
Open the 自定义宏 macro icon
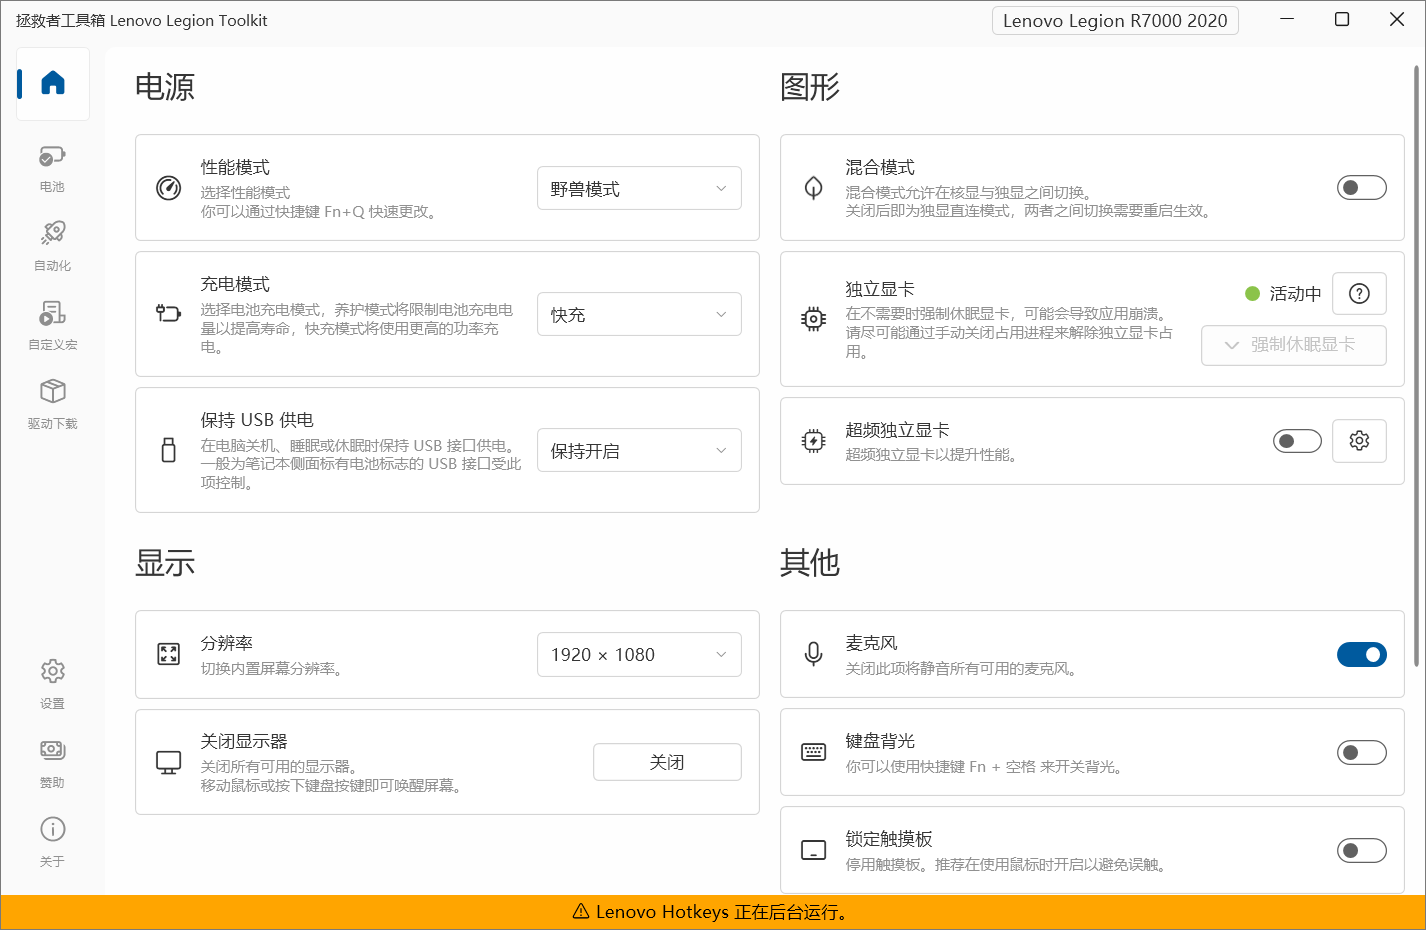click(52, 313)
